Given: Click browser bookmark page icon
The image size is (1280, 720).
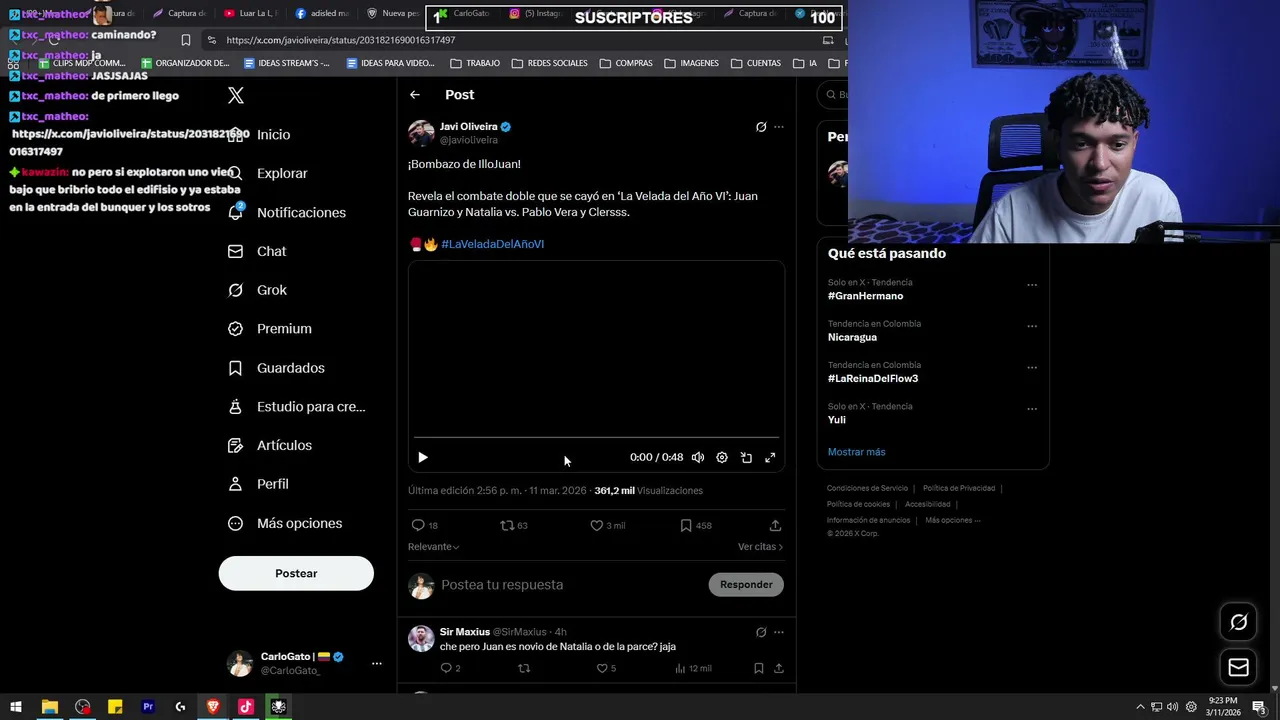Looking at the screenshot, I should pyautogui.click(x=186, y=40).
